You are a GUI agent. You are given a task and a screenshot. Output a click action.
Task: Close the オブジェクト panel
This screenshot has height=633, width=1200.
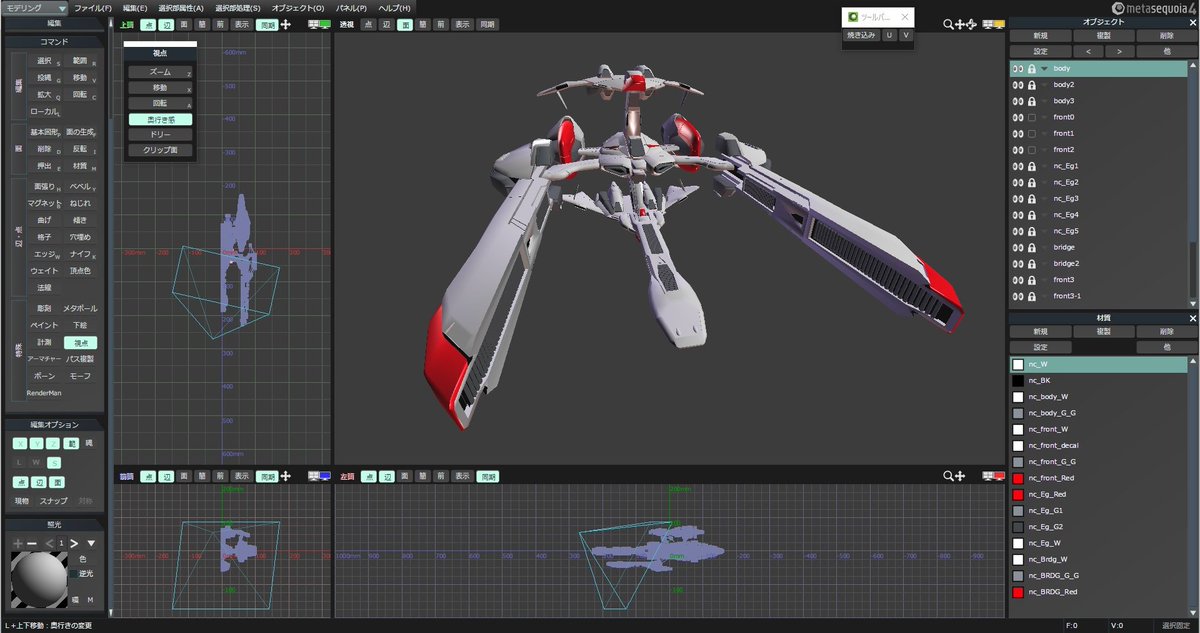point(1192,21)
